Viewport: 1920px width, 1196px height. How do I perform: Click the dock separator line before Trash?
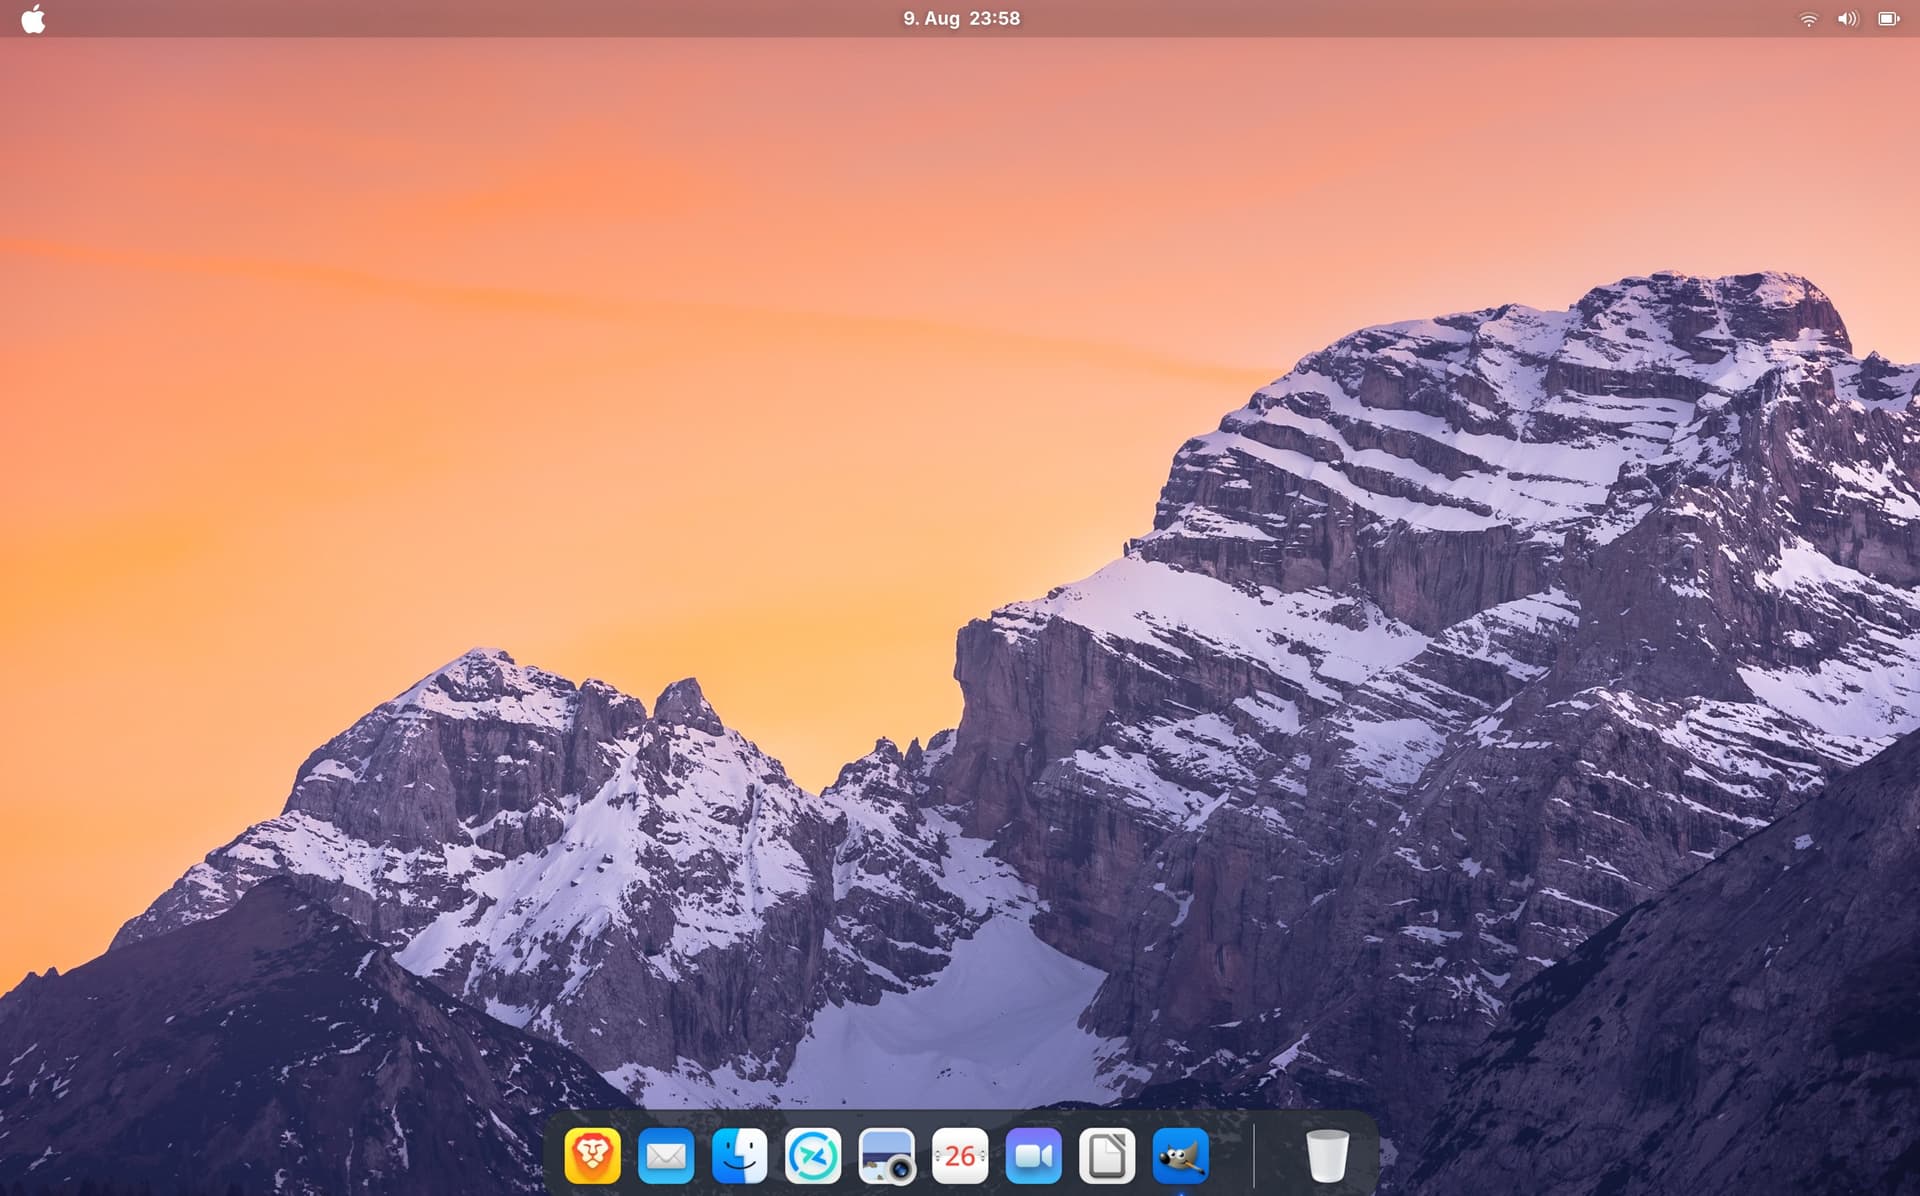[x=1254, y=1156]
